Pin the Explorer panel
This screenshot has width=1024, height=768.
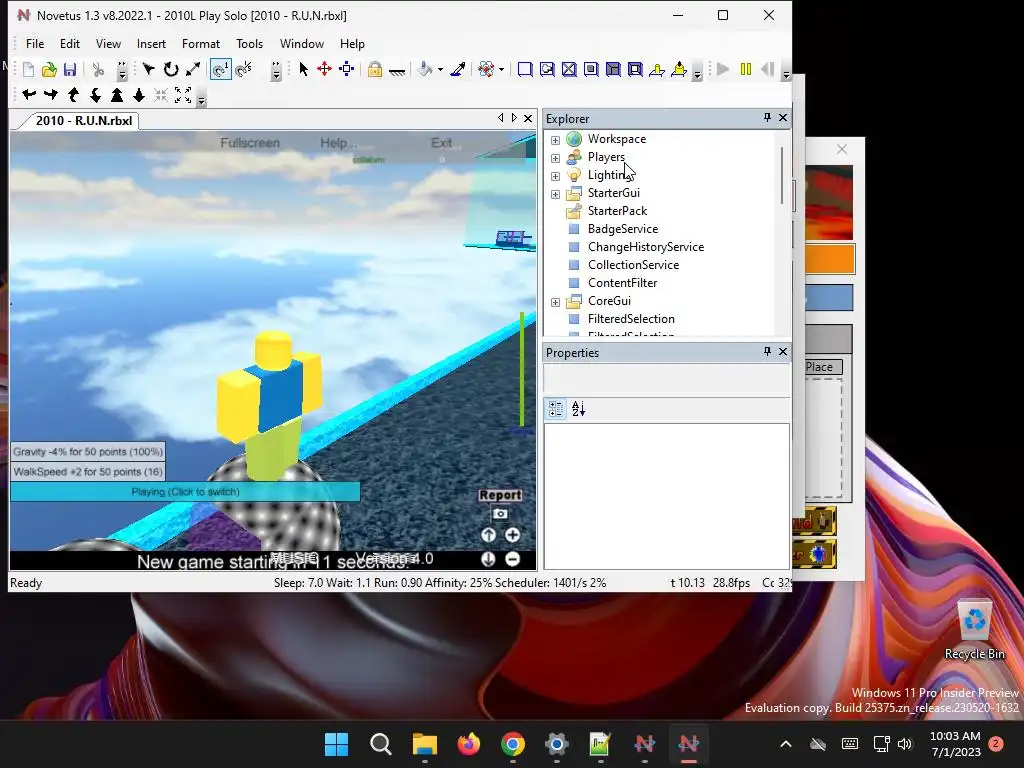[767, 118]
